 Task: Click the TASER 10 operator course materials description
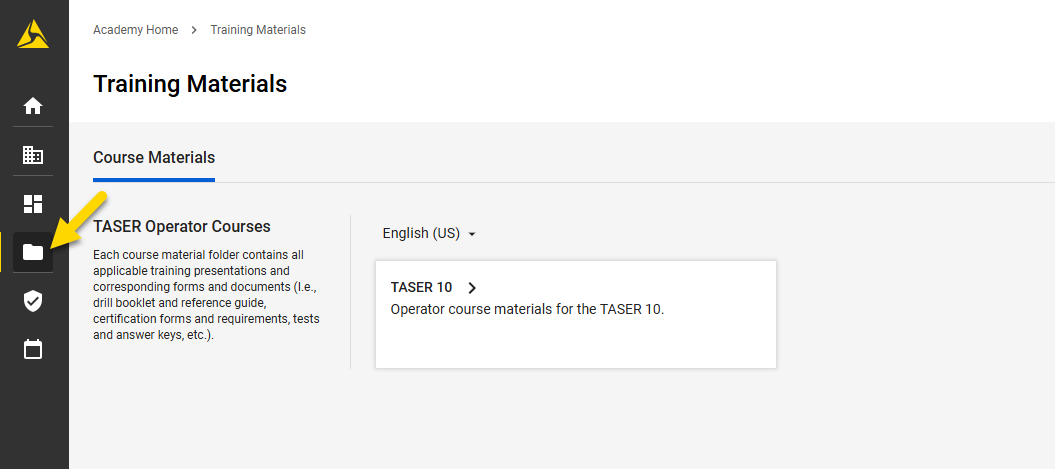click(x=527, y=309)
